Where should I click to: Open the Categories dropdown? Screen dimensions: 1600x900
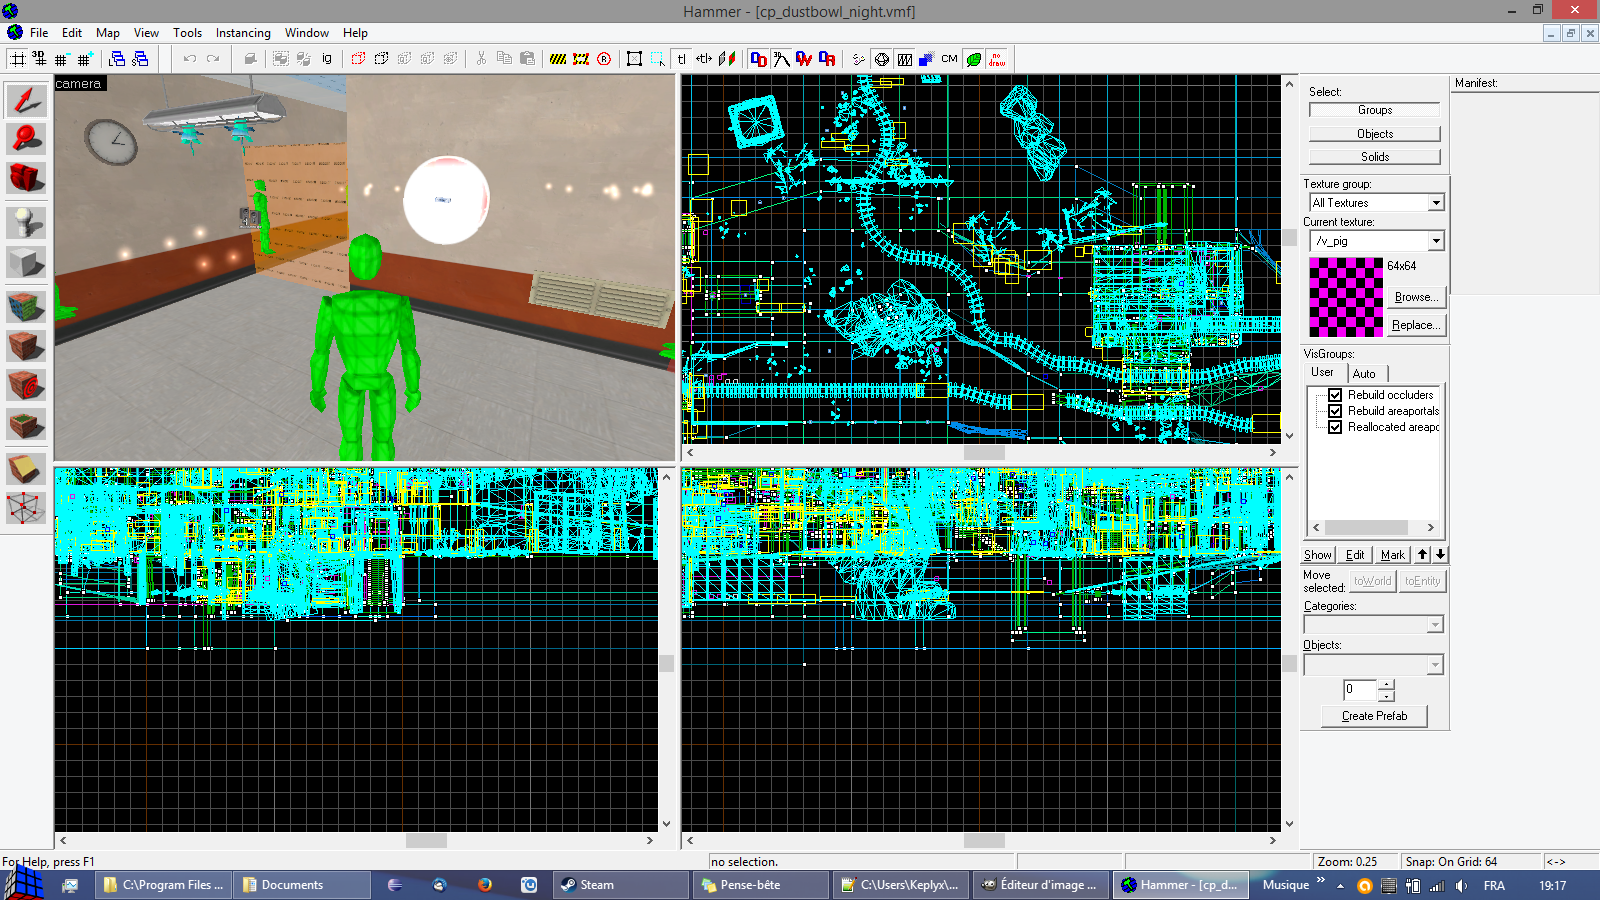pyautogui.click(x=1435, y=625)
